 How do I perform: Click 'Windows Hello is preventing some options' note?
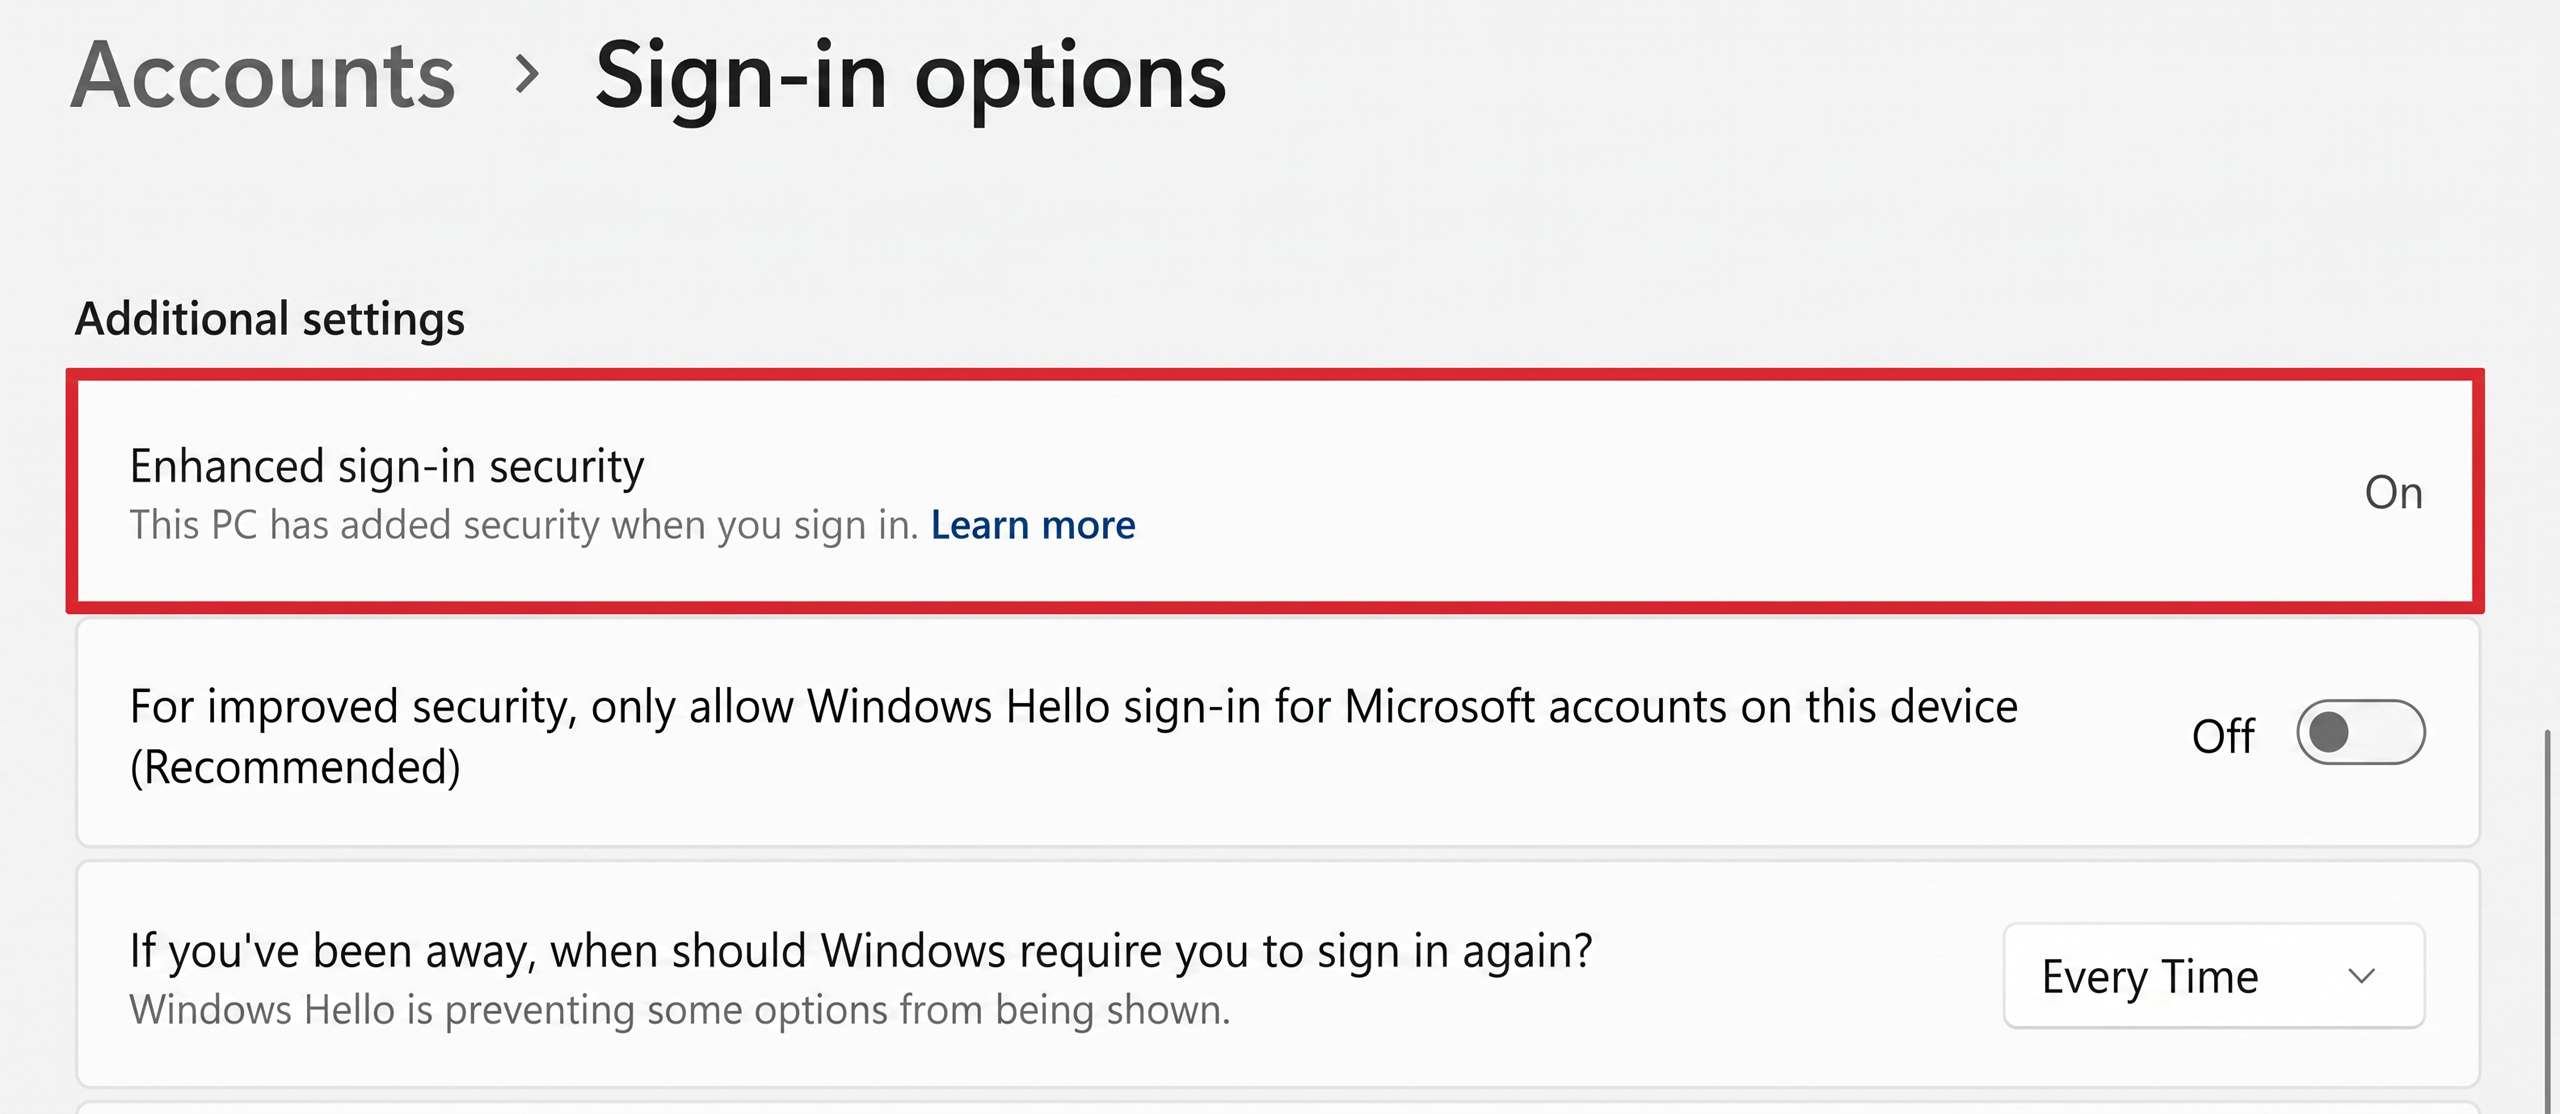(x=680, y=1010)
